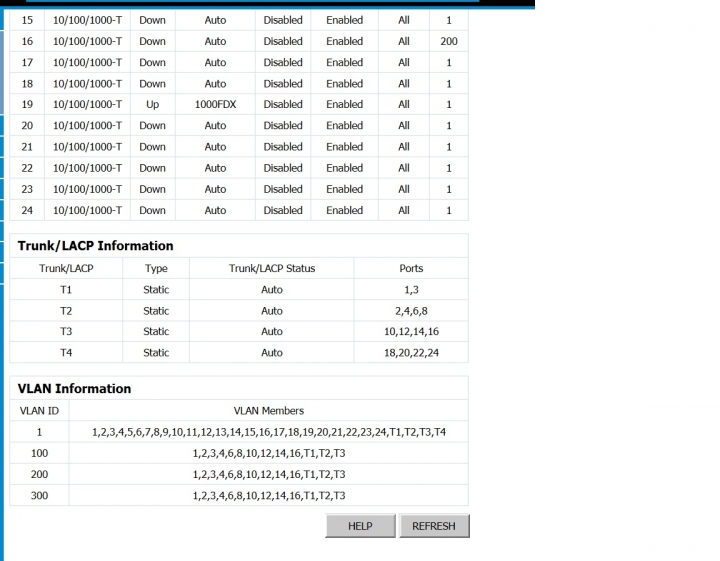
Task: Click port number 21 cell
Action: pyautogui.click(x=27, y=147)
